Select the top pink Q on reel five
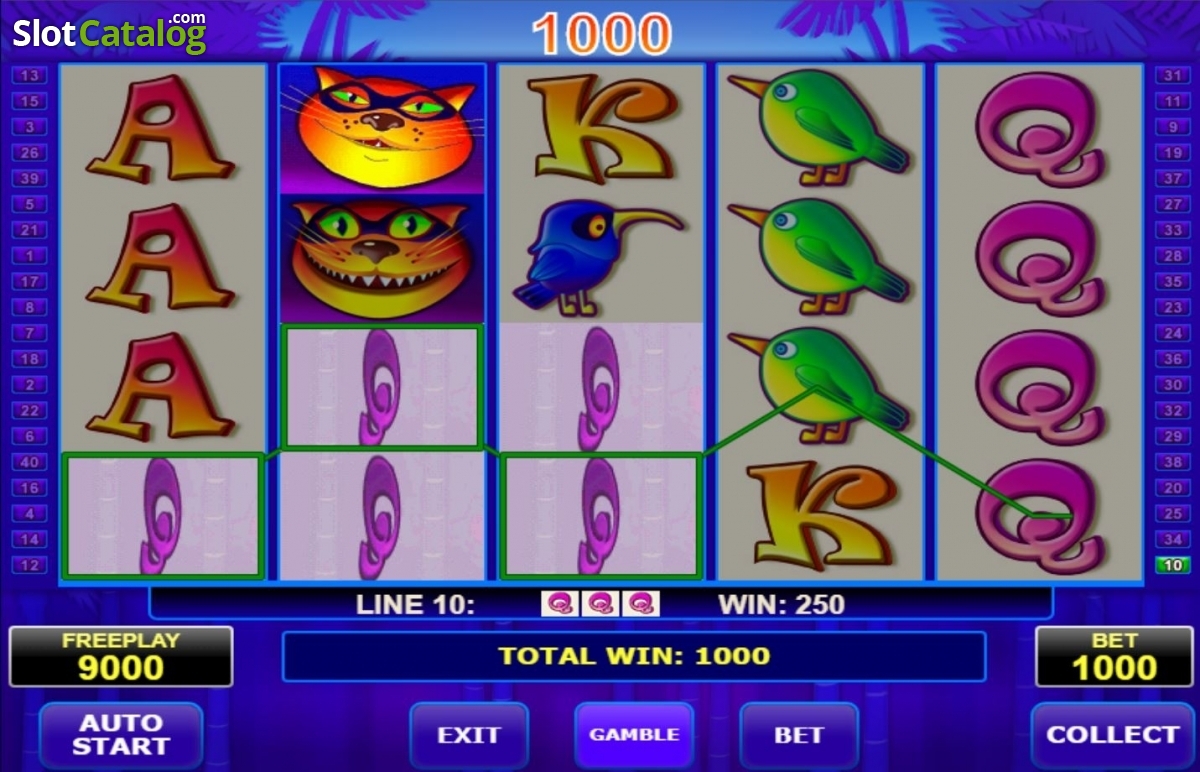This screenshot has width=1200, height=772. [x=1040, y=128]
